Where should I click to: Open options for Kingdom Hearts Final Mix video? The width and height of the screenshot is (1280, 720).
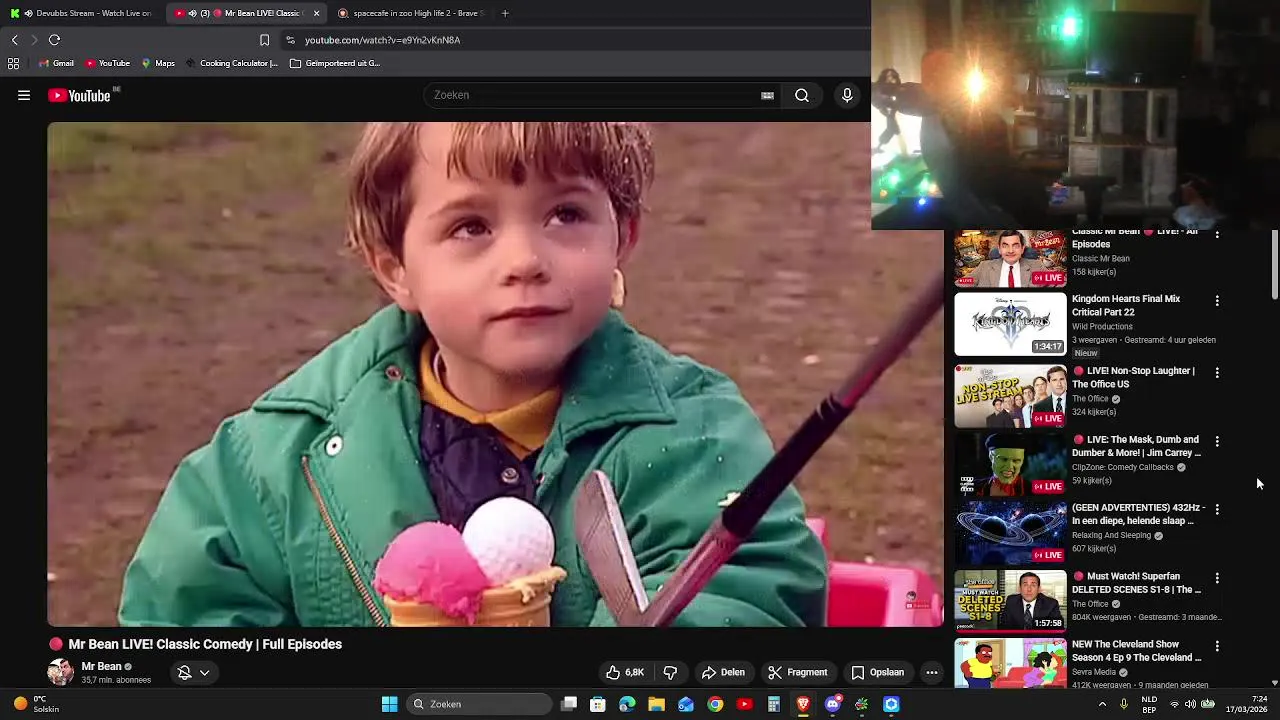point(1217,300)
